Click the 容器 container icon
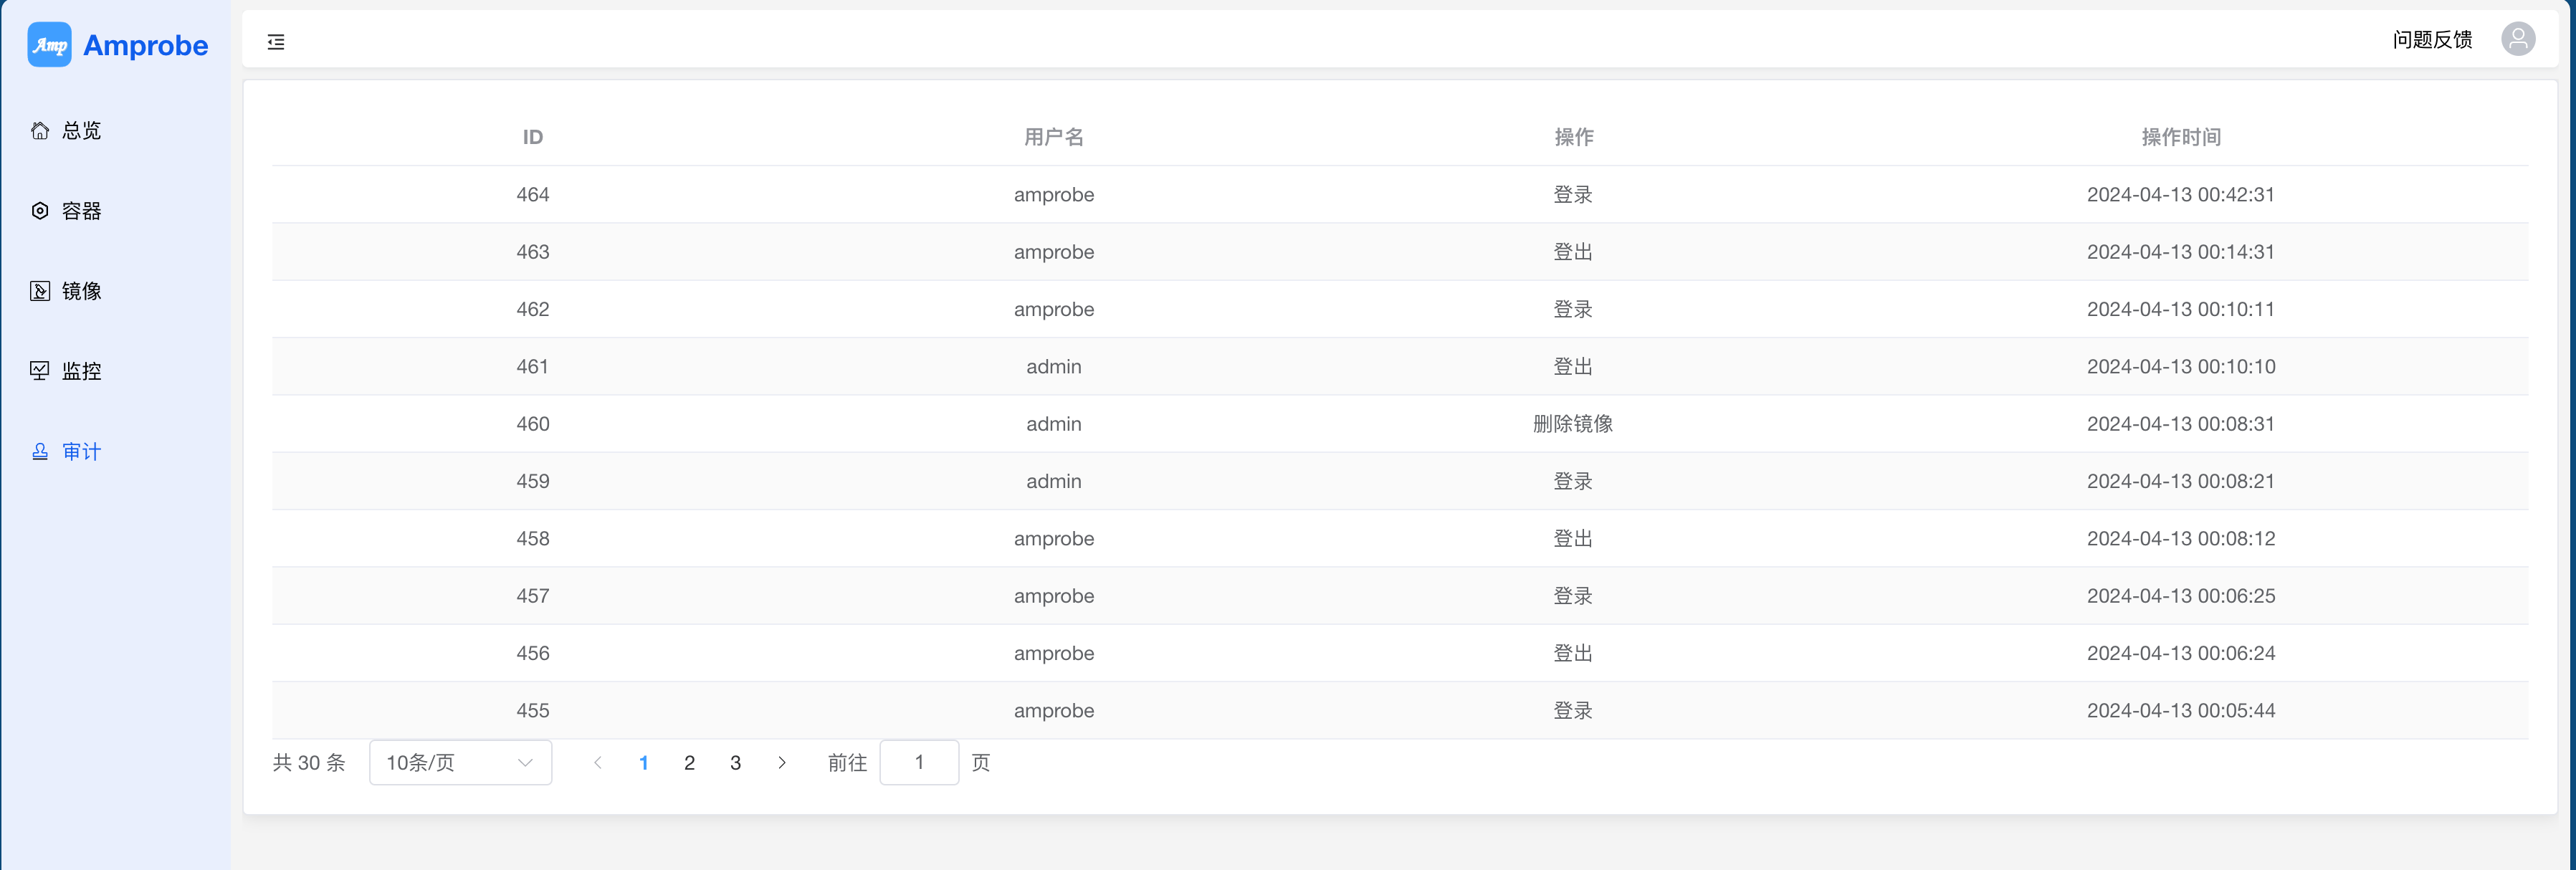Screen dimensions: 2576x870 coord(40,211)
